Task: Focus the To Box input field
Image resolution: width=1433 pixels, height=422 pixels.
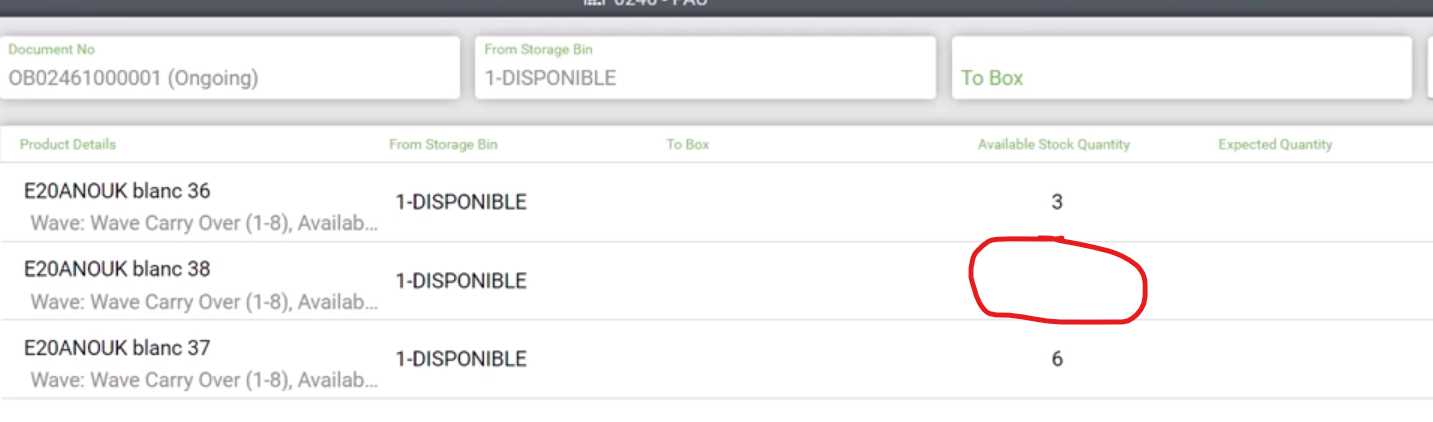Action: (x=1180, y=77)
